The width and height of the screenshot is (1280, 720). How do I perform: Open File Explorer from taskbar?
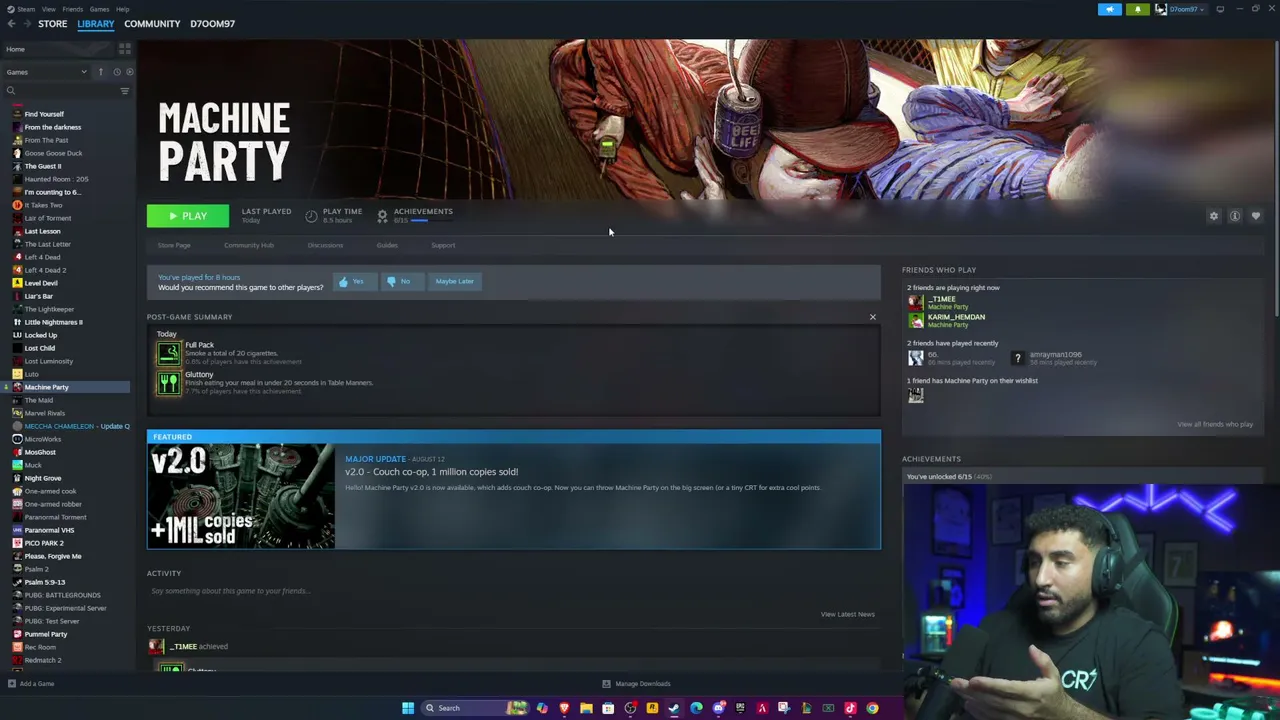[x=586, y=708]
